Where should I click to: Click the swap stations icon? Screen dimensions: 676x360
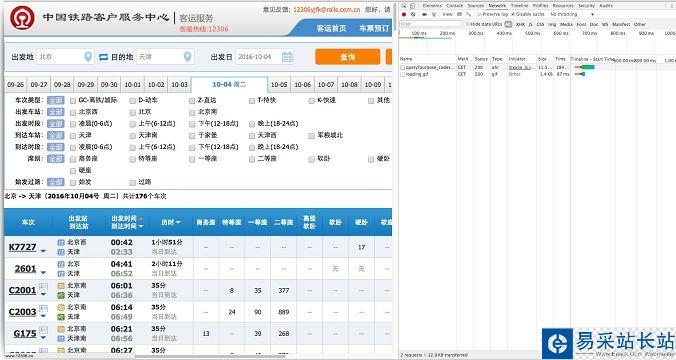point(103,57)
